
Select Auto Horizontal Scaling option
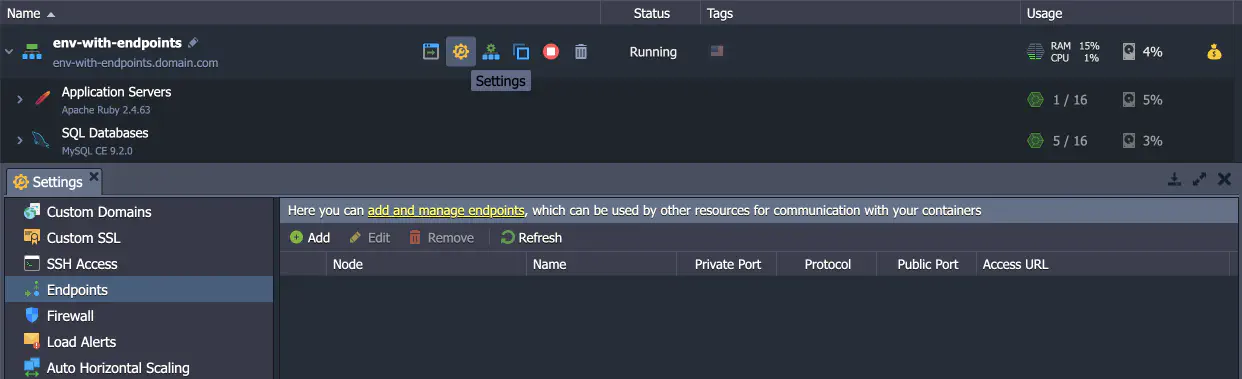(118, 368)
